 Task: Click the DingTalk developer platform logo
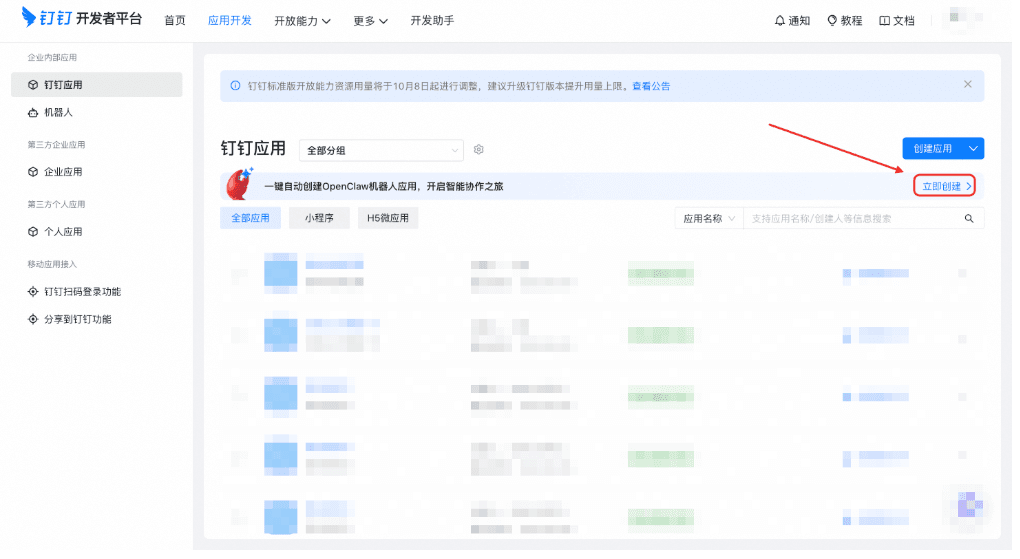(82, 19)
